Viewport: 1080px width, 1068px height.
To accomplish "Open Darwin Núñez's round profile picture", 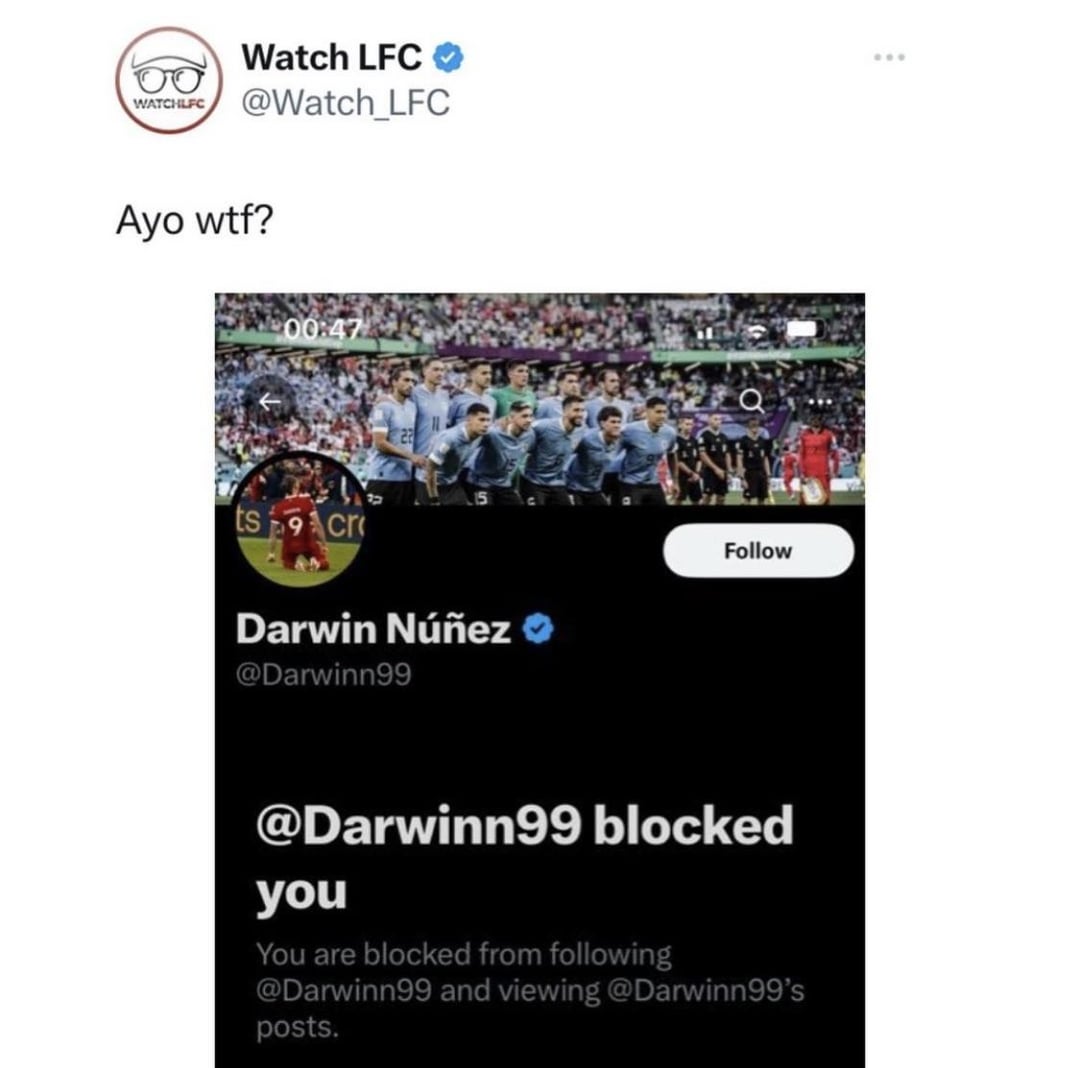I will [299, 521].
